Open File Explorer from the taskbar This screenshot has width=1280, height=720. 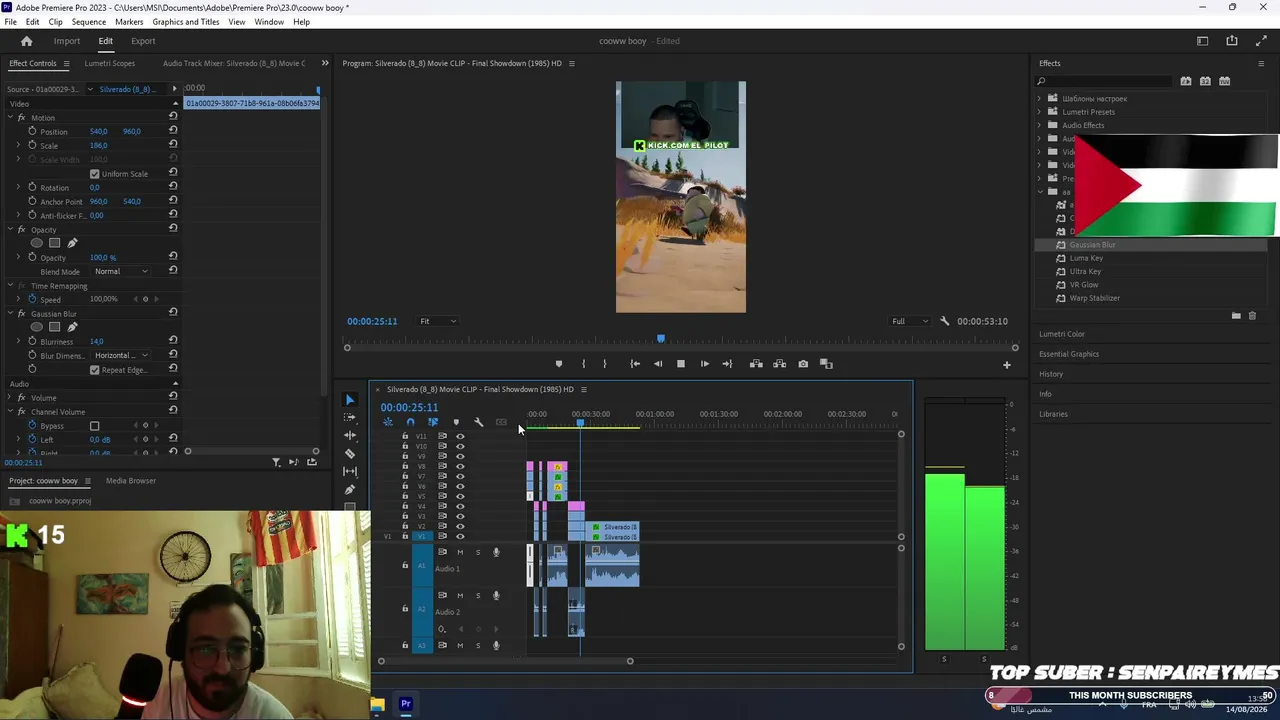377,704
